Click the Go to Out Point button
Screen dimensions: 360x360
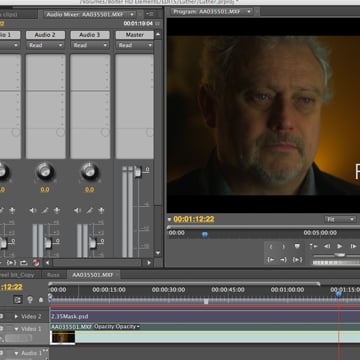click(x=283, y=260)
